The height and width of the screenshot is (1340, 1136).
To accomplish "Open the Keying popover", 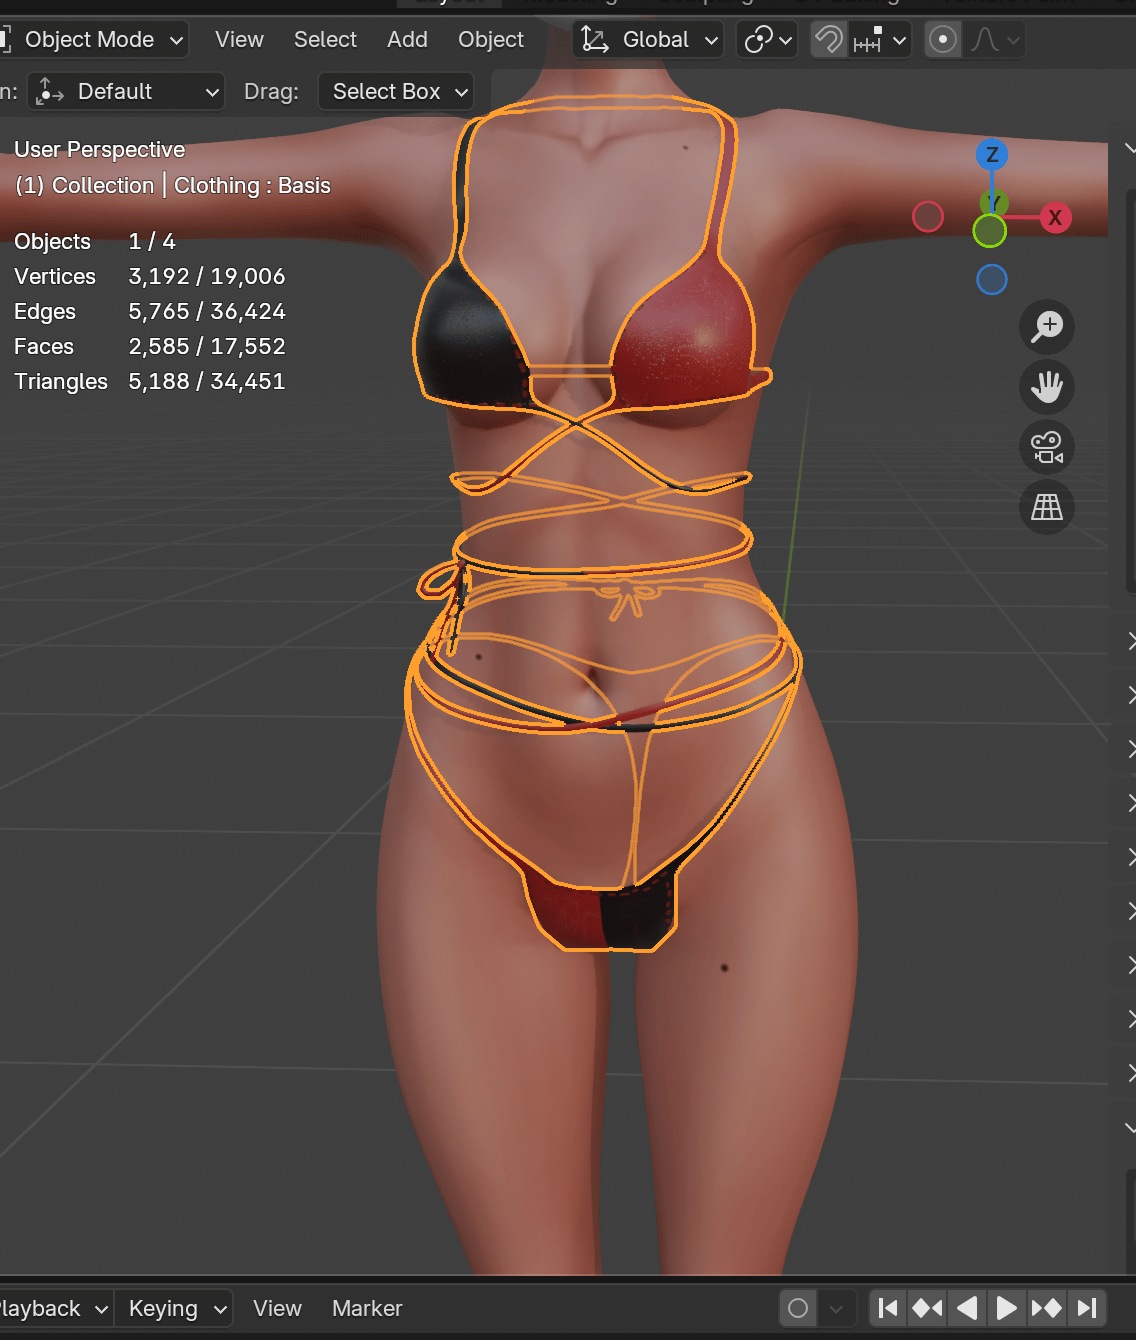I will coord(174,1308).
